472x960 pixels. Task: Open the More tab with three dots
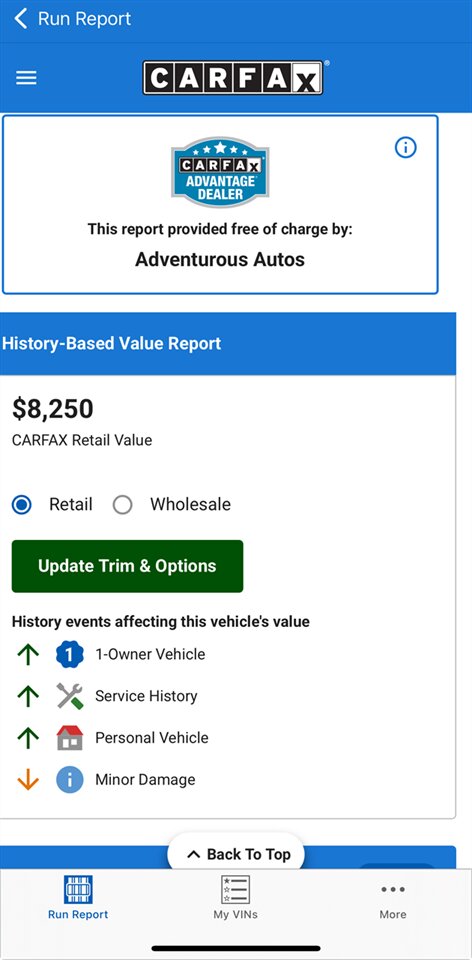pyautogui.click(x=392, y=899)
